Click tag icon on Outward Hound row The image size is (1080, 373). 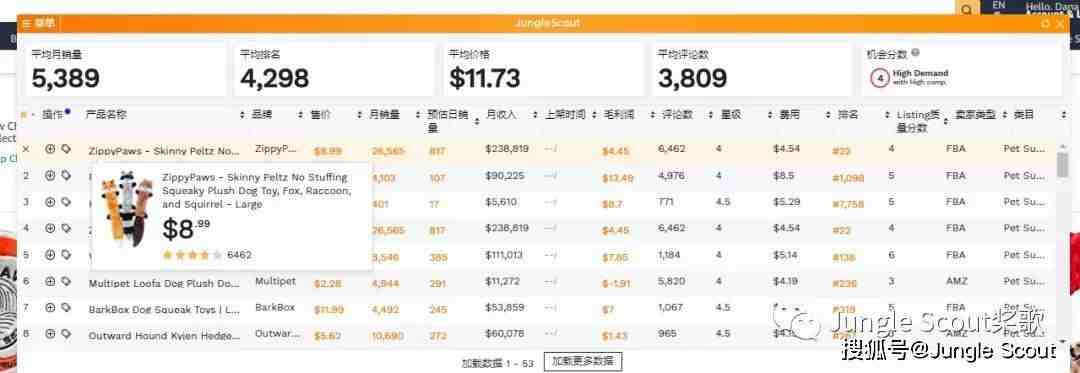click(65, 334)
